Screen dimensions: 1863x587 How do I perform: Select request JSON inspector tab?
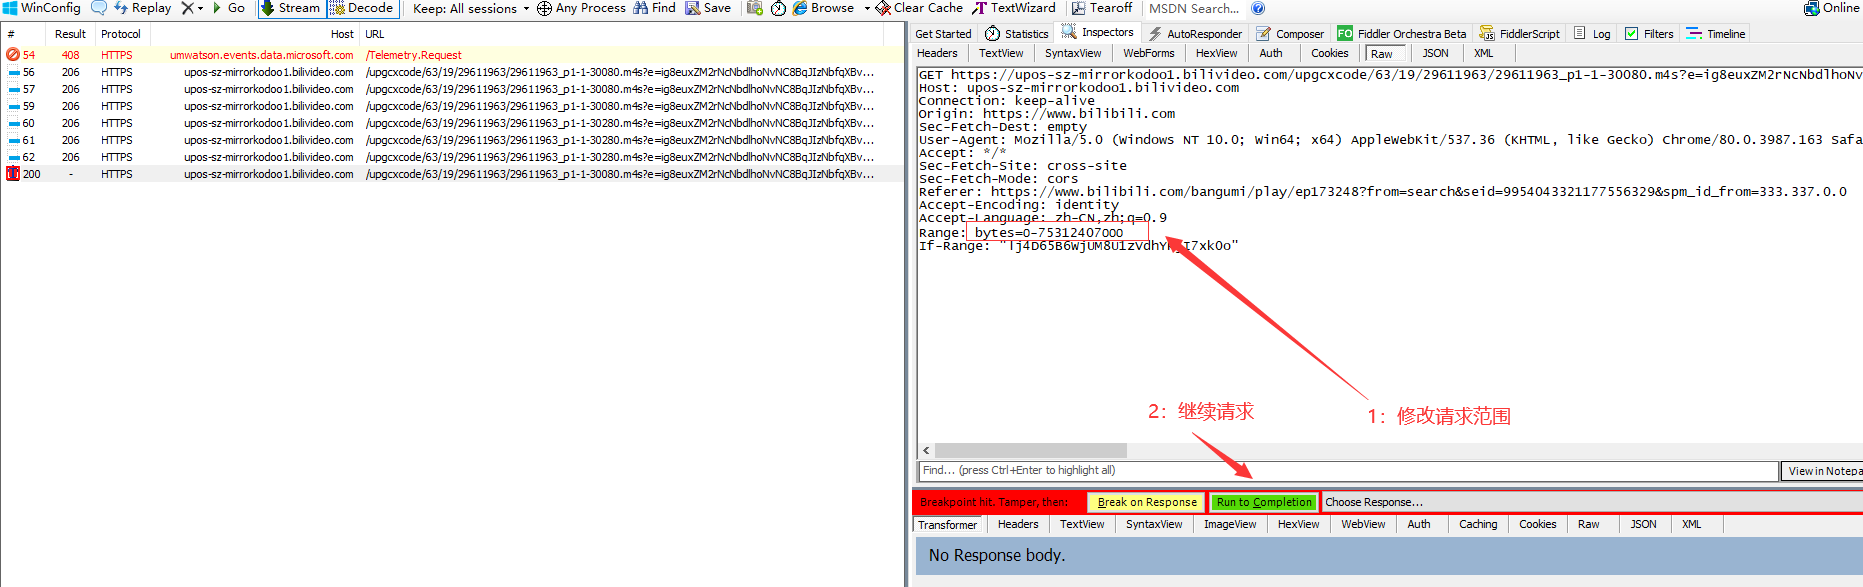click(x=1435, y=53)
